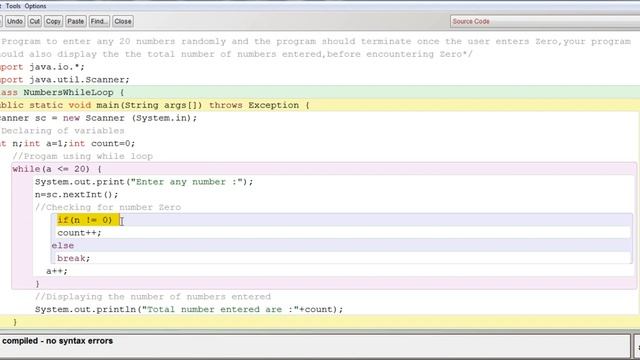This screenshot has width=640, height=360.
Task: Click the 'Total number entered are' println line
Action: [189, 309]
